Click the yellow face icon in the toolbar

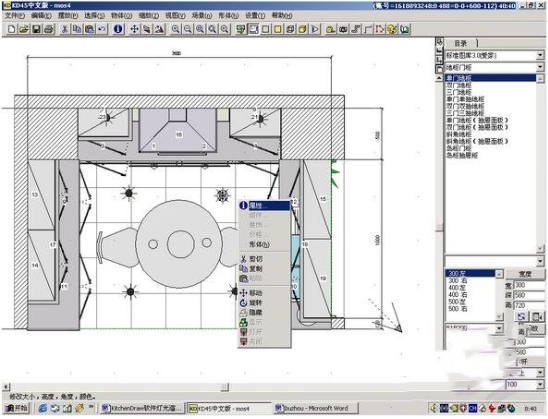pyautogui.click(x=392, y=29)
